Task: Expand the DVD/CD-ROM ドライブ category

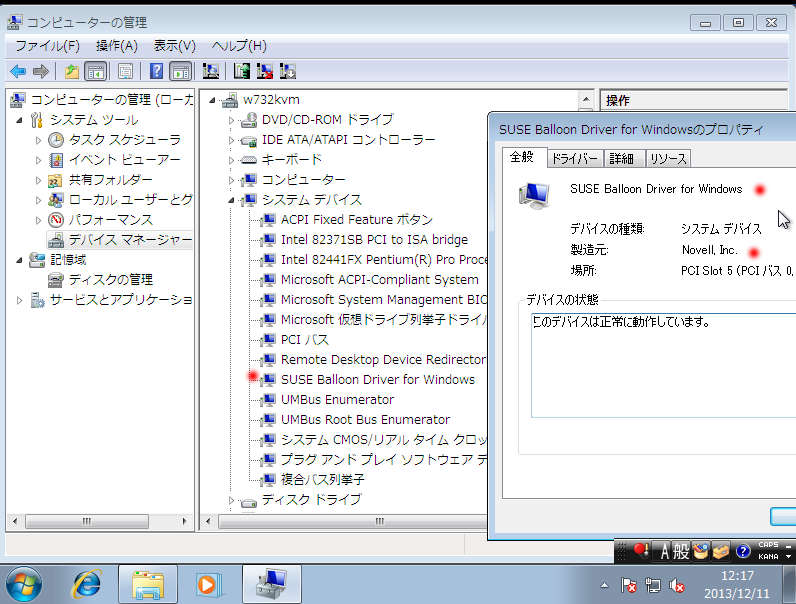Action: [x=231, y=120]
